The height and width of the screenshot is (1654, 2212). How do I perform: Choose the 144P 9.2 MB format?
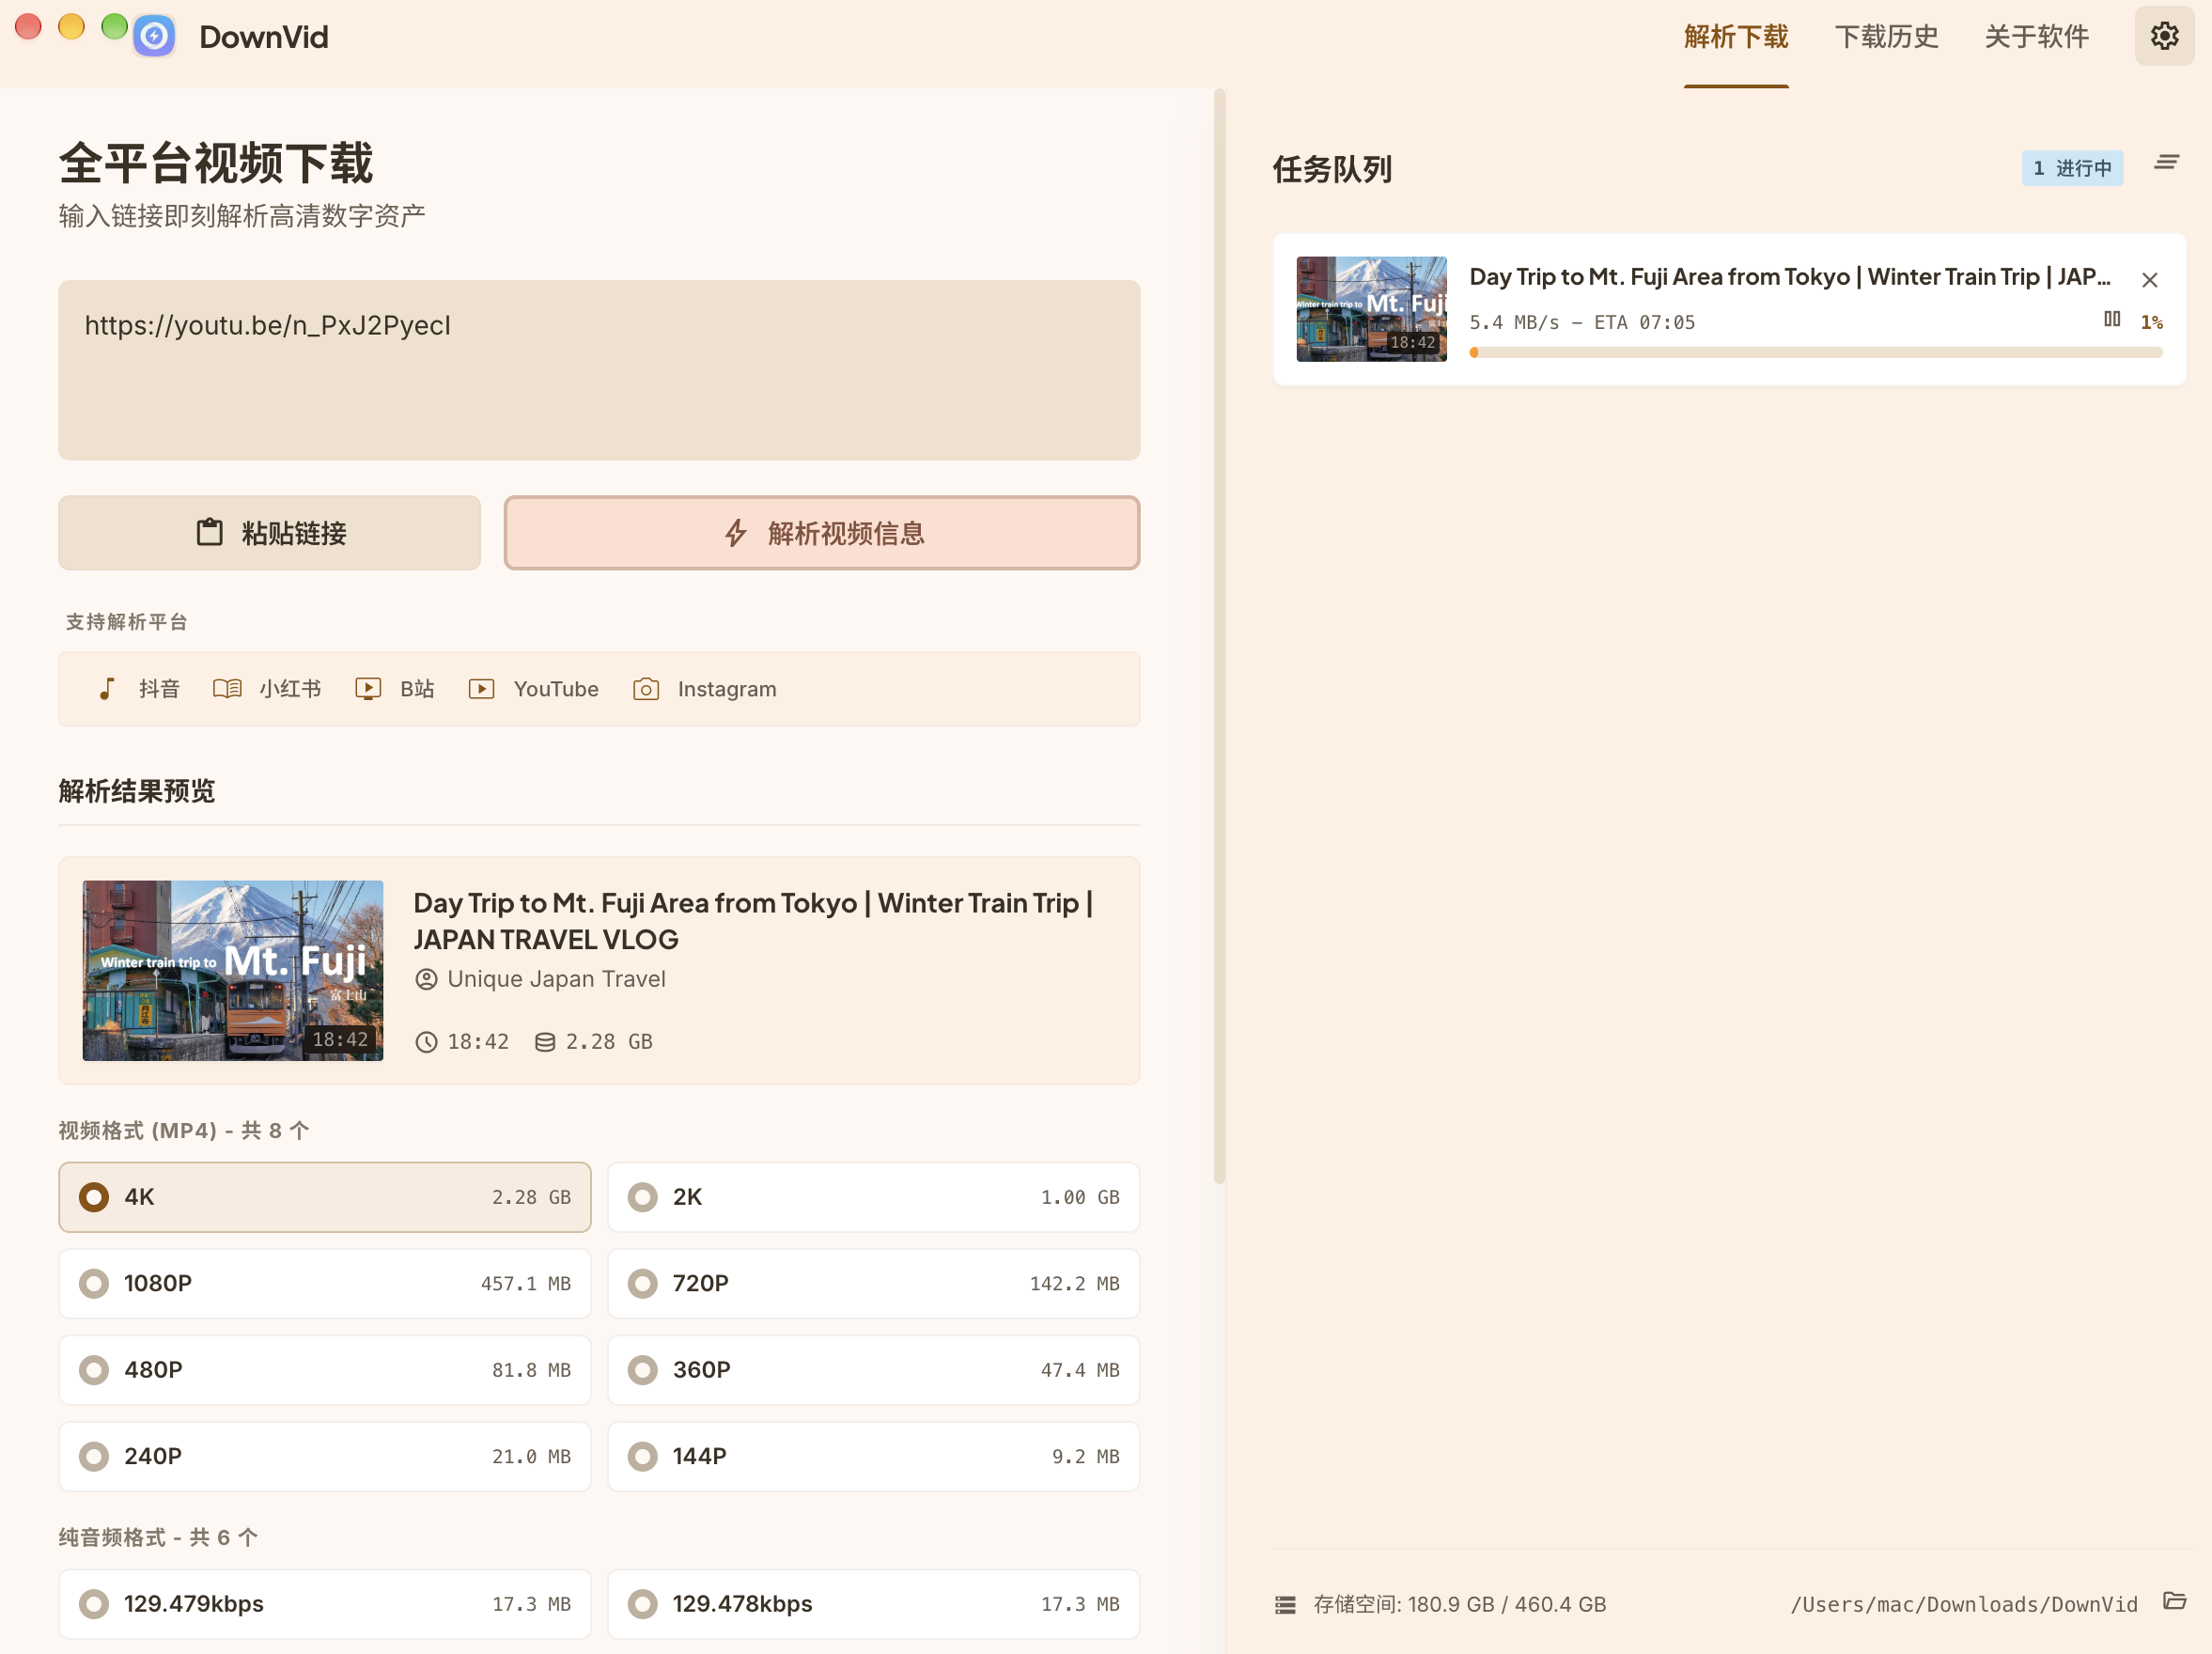[873, 1456]
